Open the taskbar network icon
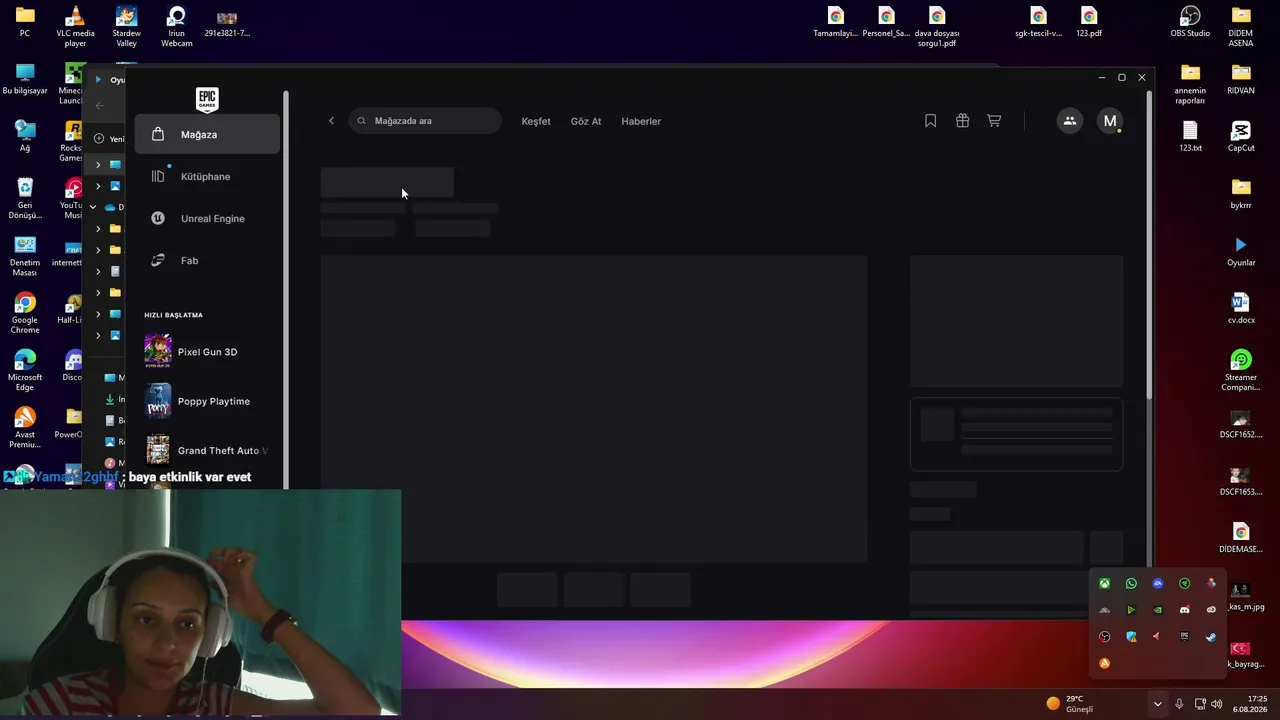The image size is (1280, 720). click(1200, 704)
